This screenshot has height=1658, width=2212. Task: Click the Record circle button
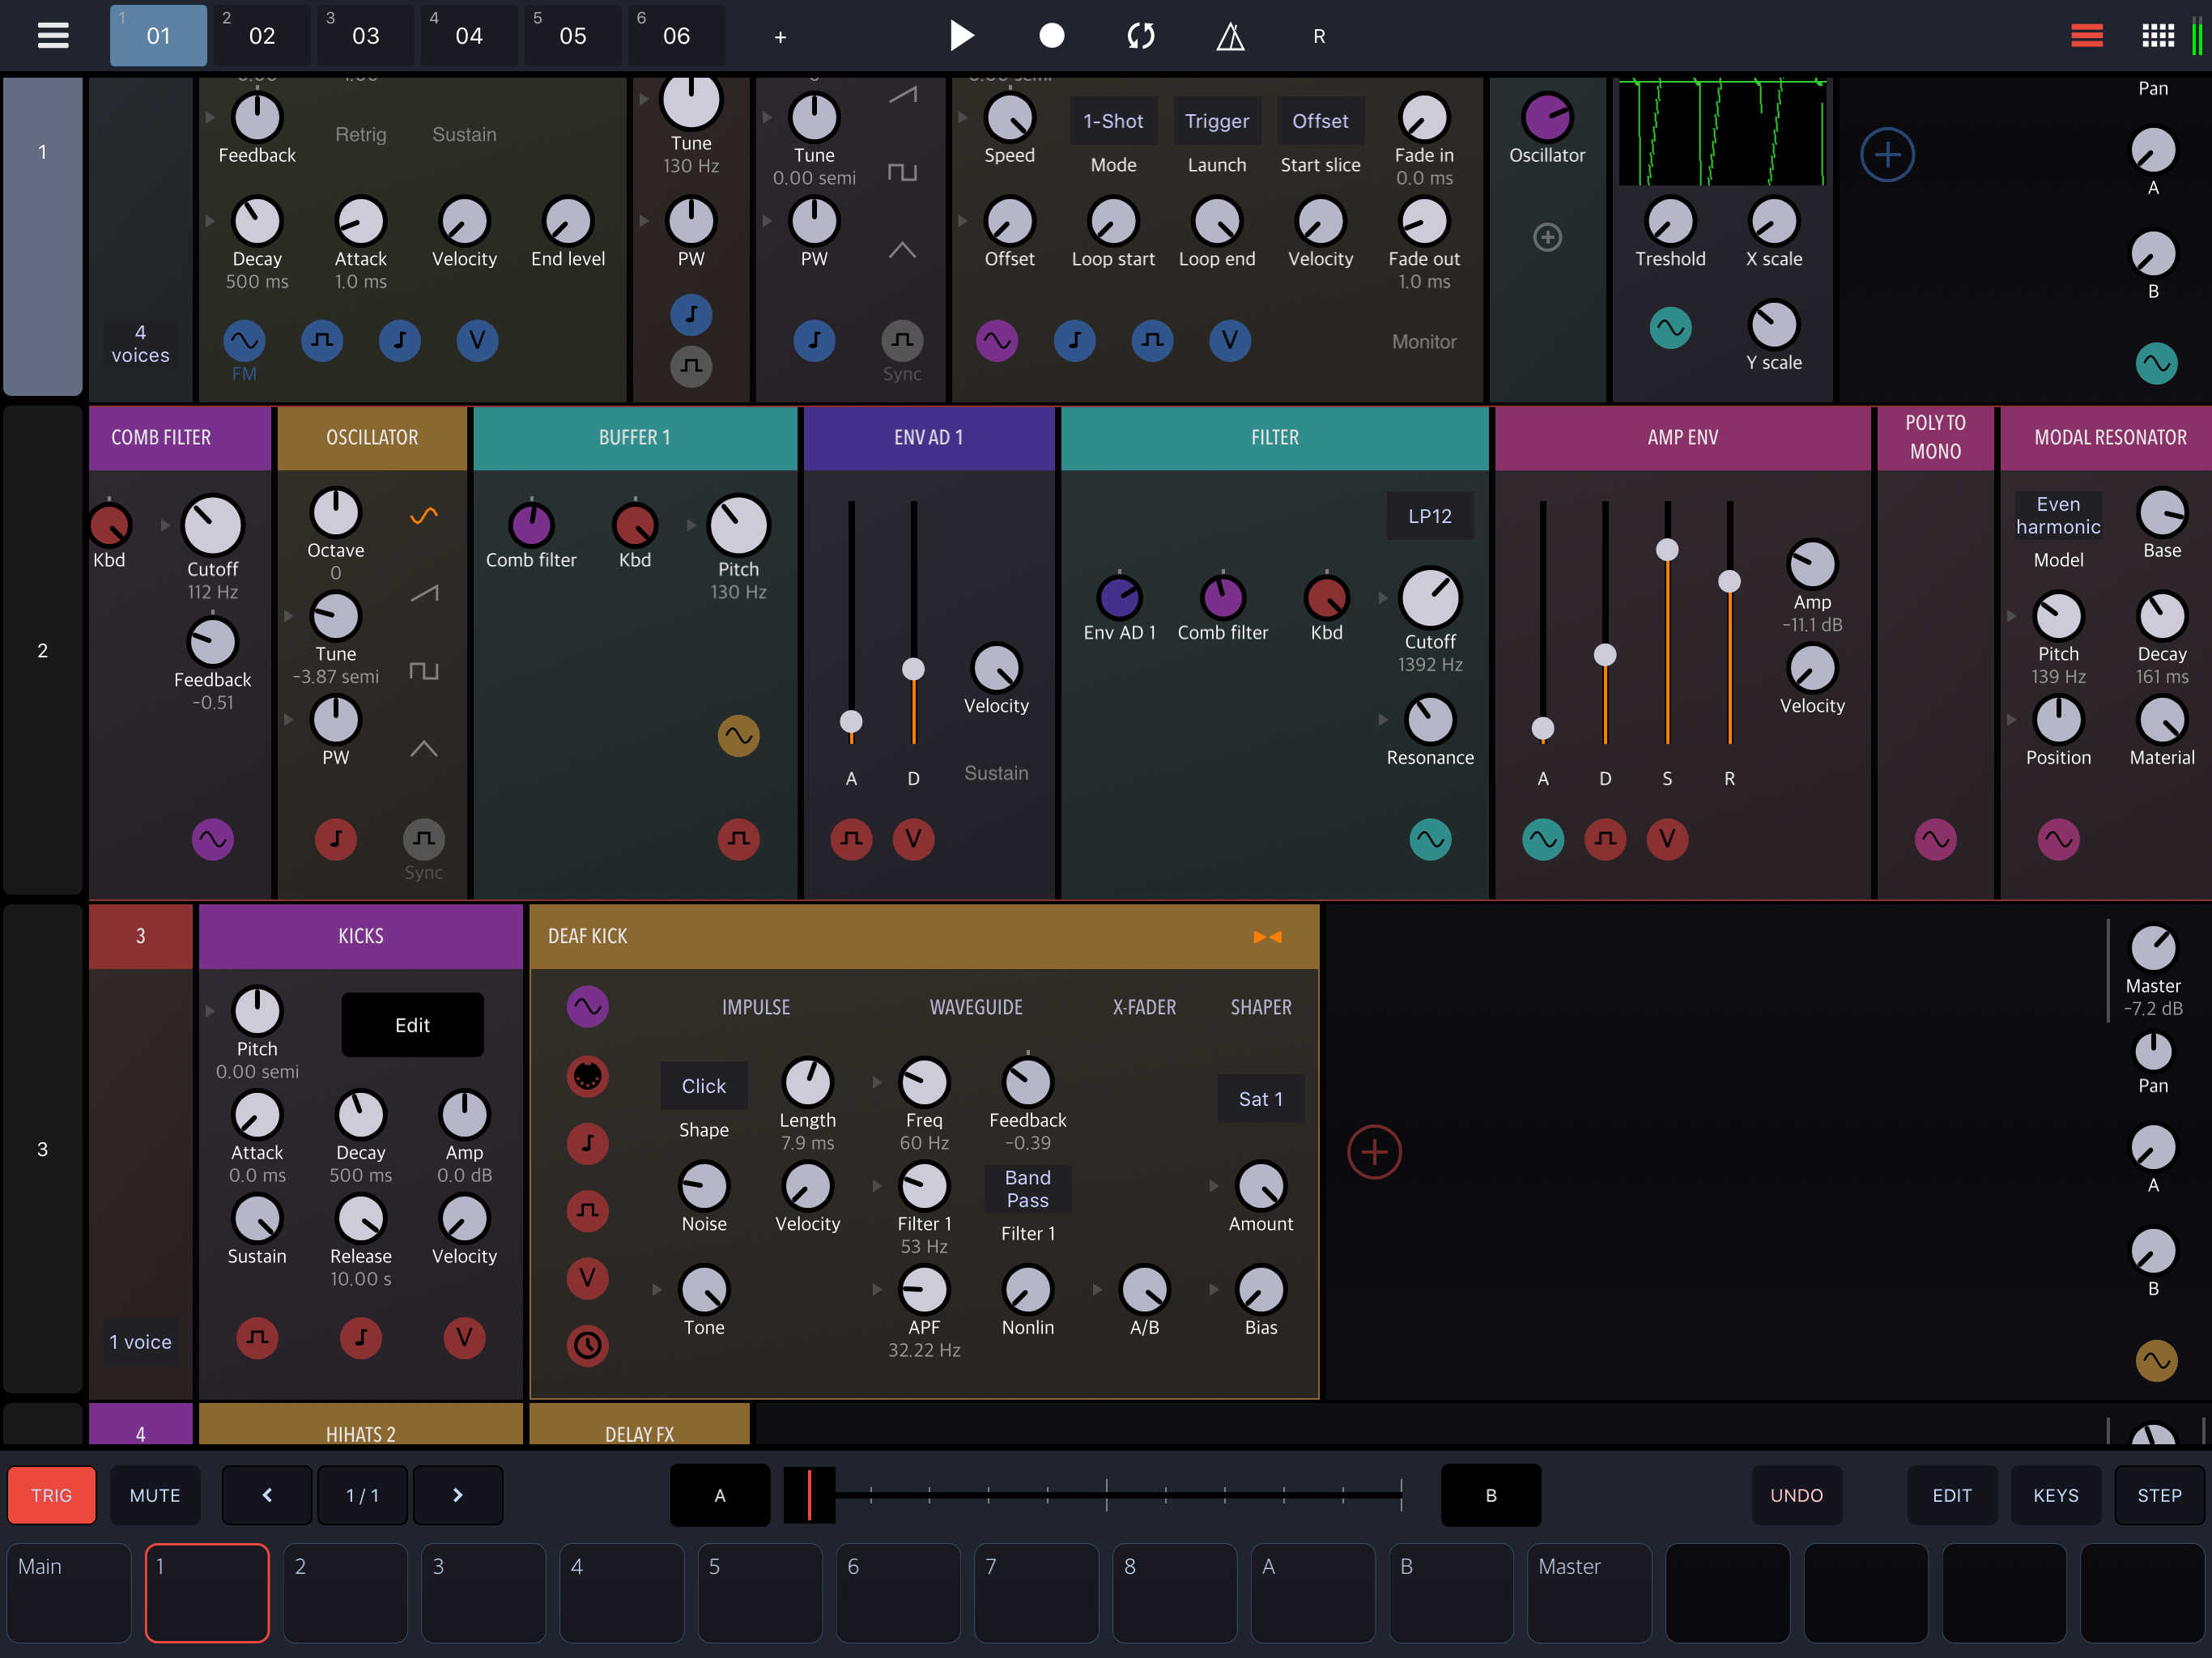pos(1051,36)
